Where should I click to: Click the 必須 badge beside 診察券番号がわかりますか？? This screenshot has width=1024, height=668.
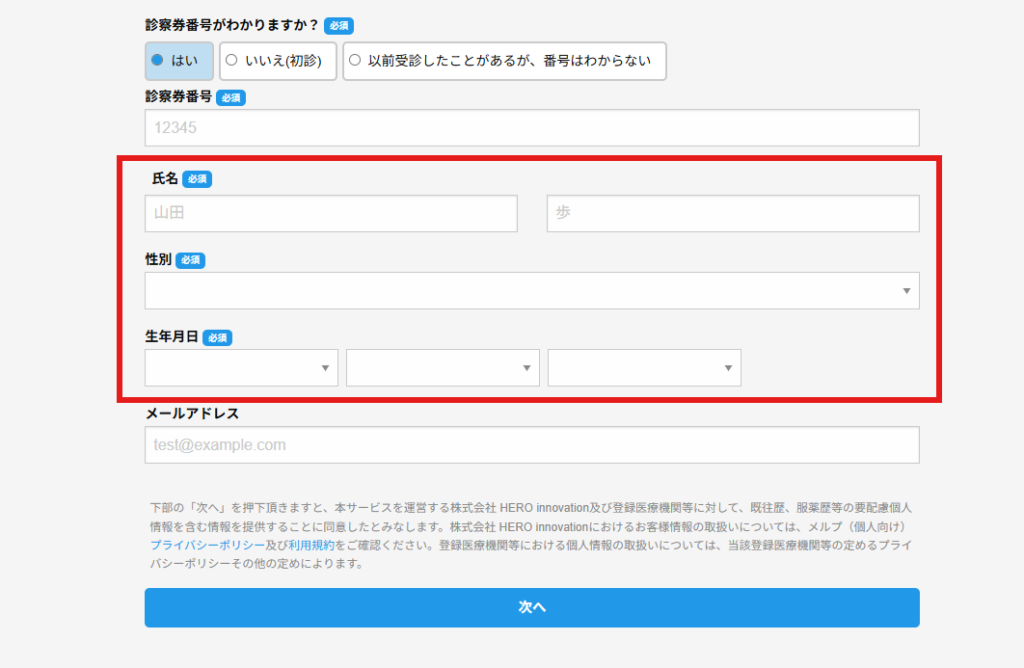(339, 26)
